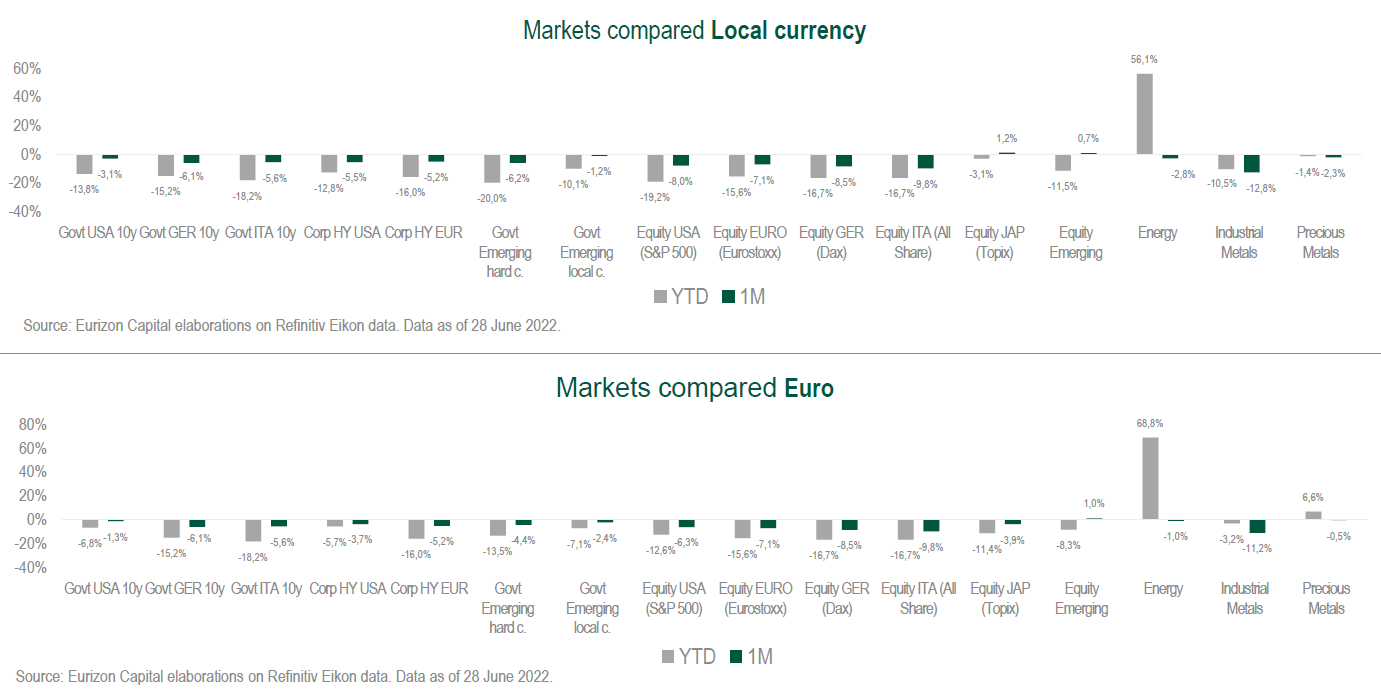The width and height of the screenshot is (1381, 699).
Task: Select the -19,2% Equity USA YTD bar
Action: coord(655,168)
